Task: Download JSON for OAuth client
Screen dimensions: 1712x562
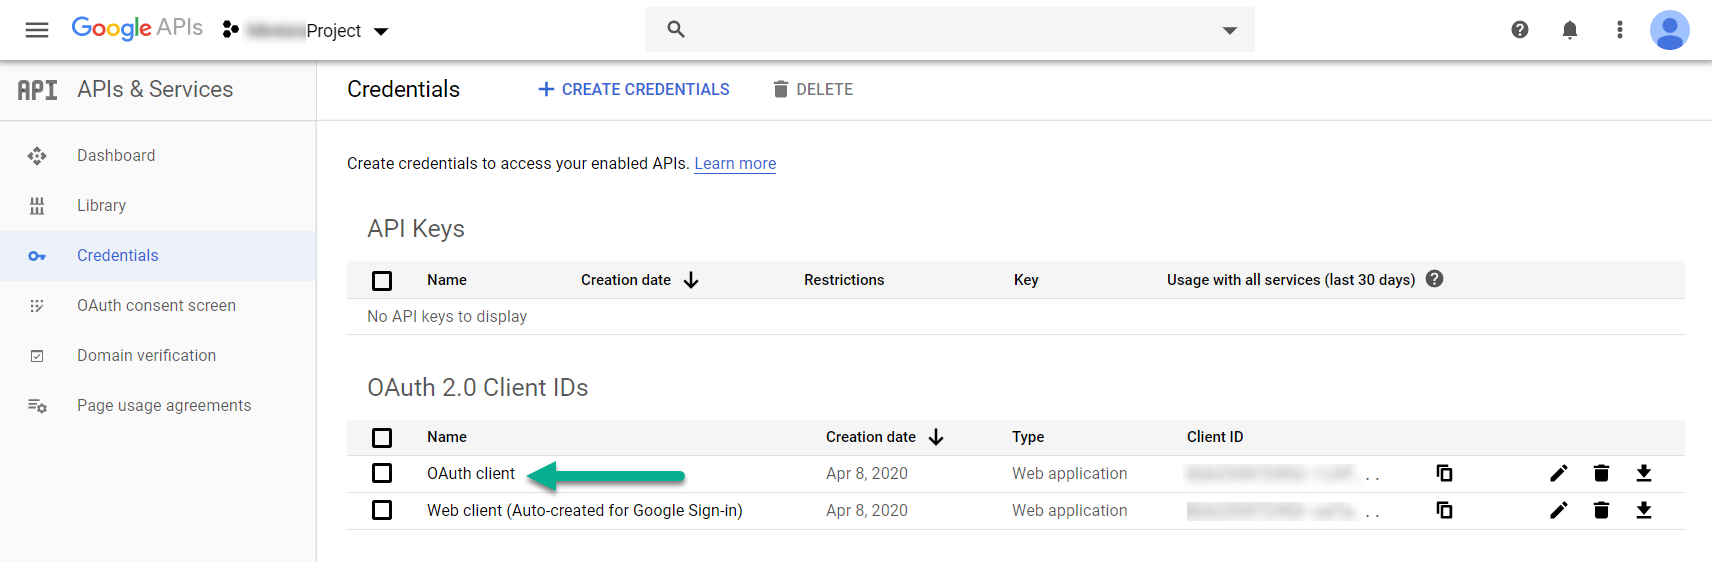Action: click(1644, 473)
